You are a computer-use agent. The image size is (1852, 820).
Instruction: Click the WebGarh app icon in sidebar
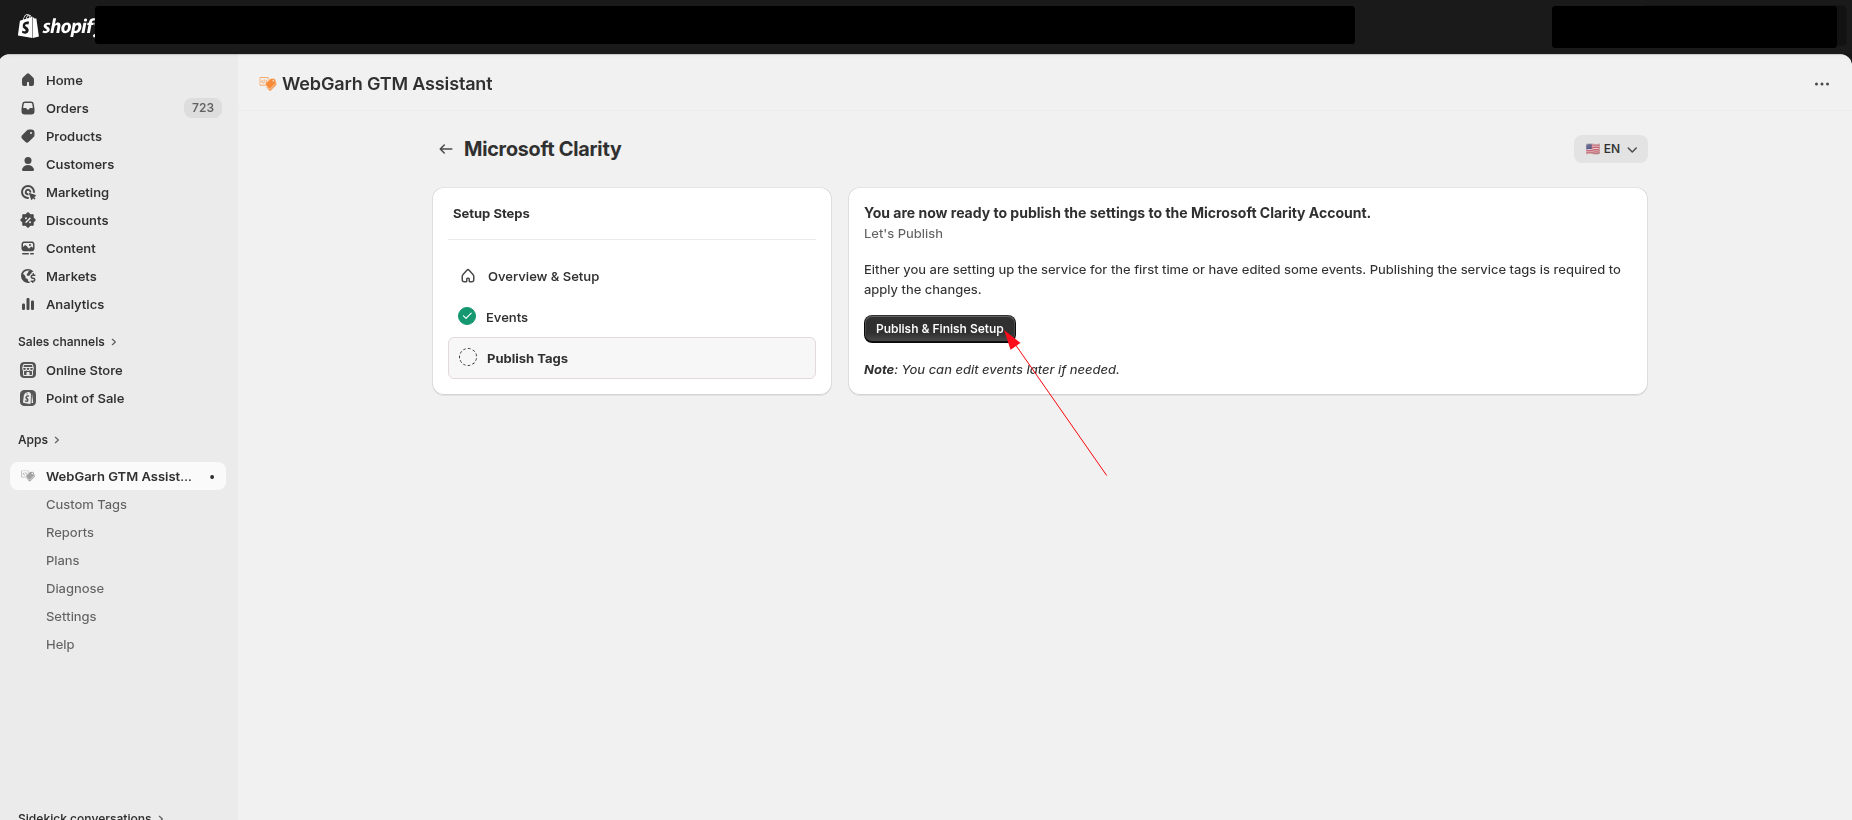(x=28, y=476)
